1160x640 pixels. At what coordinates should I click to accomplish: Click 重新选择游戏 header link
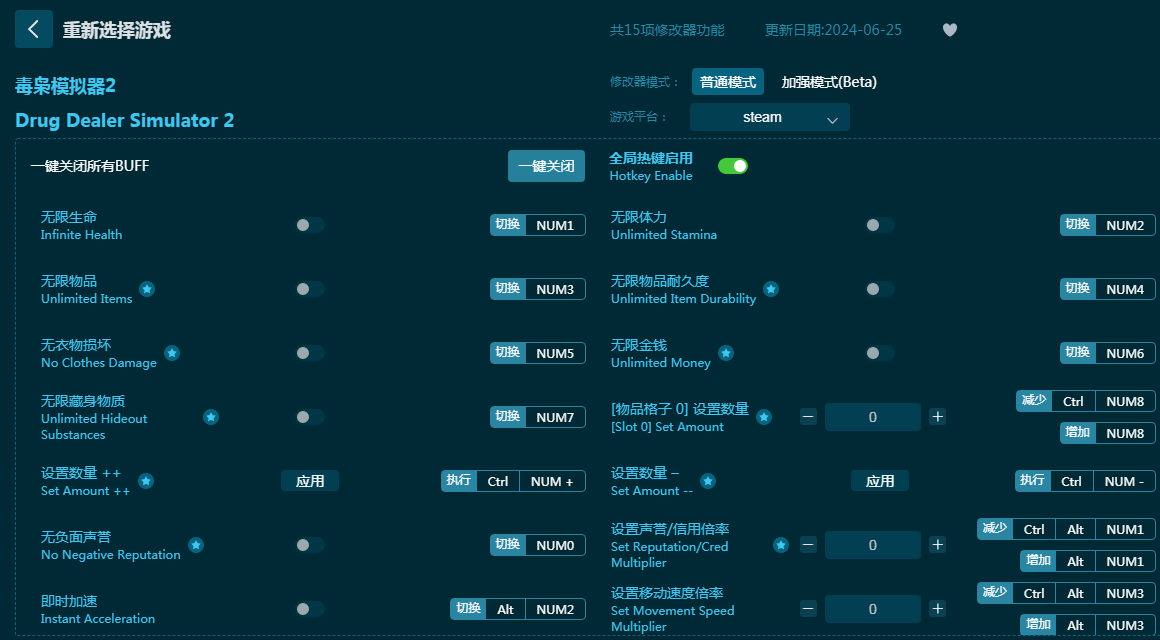(x=116, y=30)
